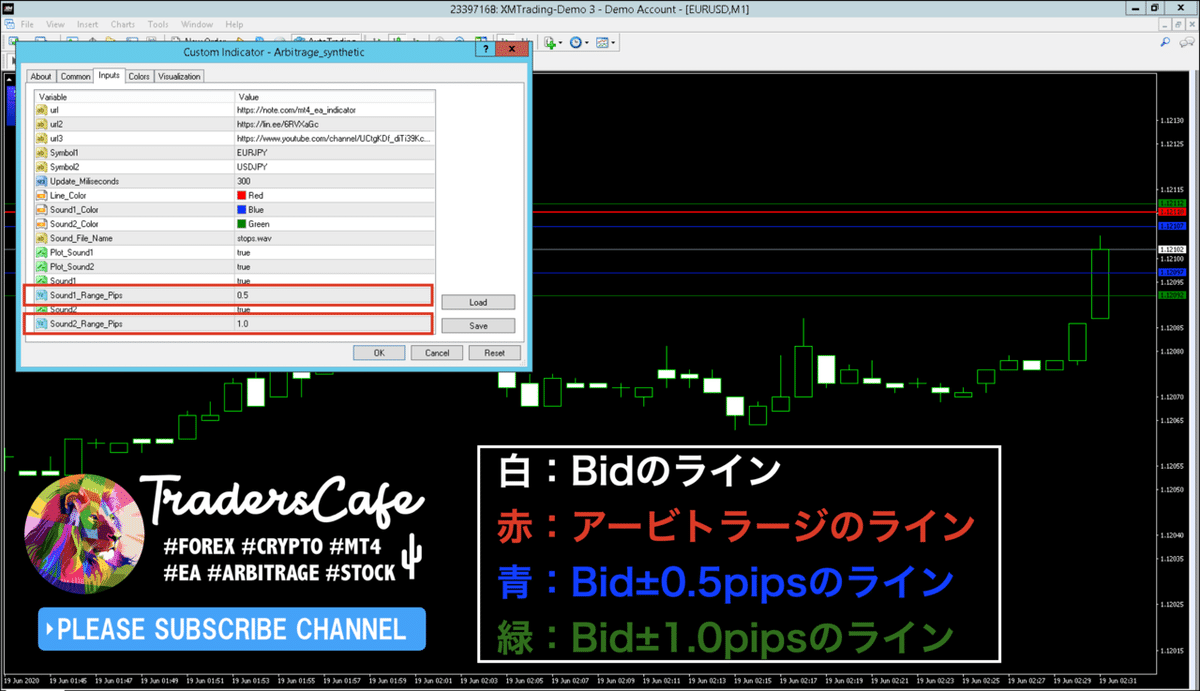Open the Visualization tab
This screenshot has width=1200, height=691.
coord(179,76)
